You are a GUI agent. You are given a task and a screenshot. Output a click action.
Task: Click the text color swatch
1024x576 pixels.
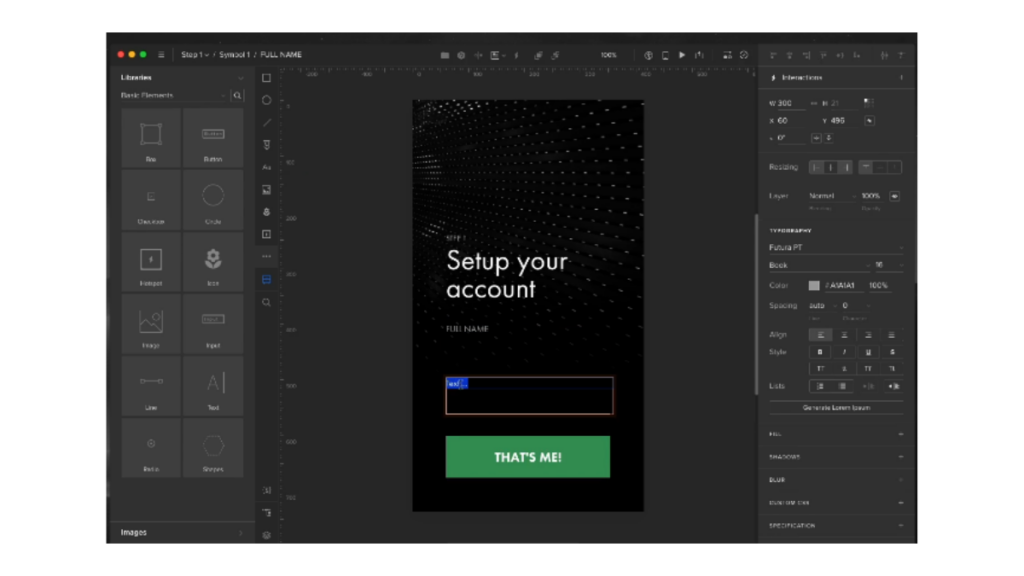click(814, 285)
